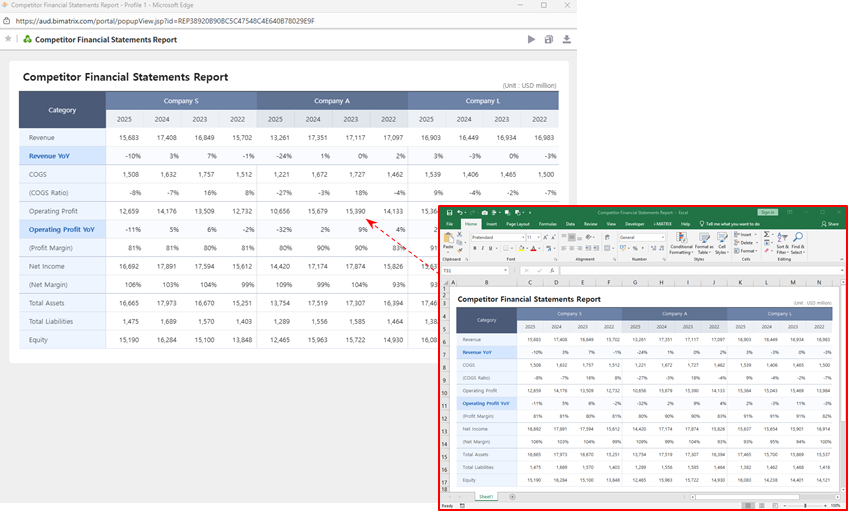Toggle Italic formatting in Excel Font group
The image size is (848, 511).
tap(482, 248)
